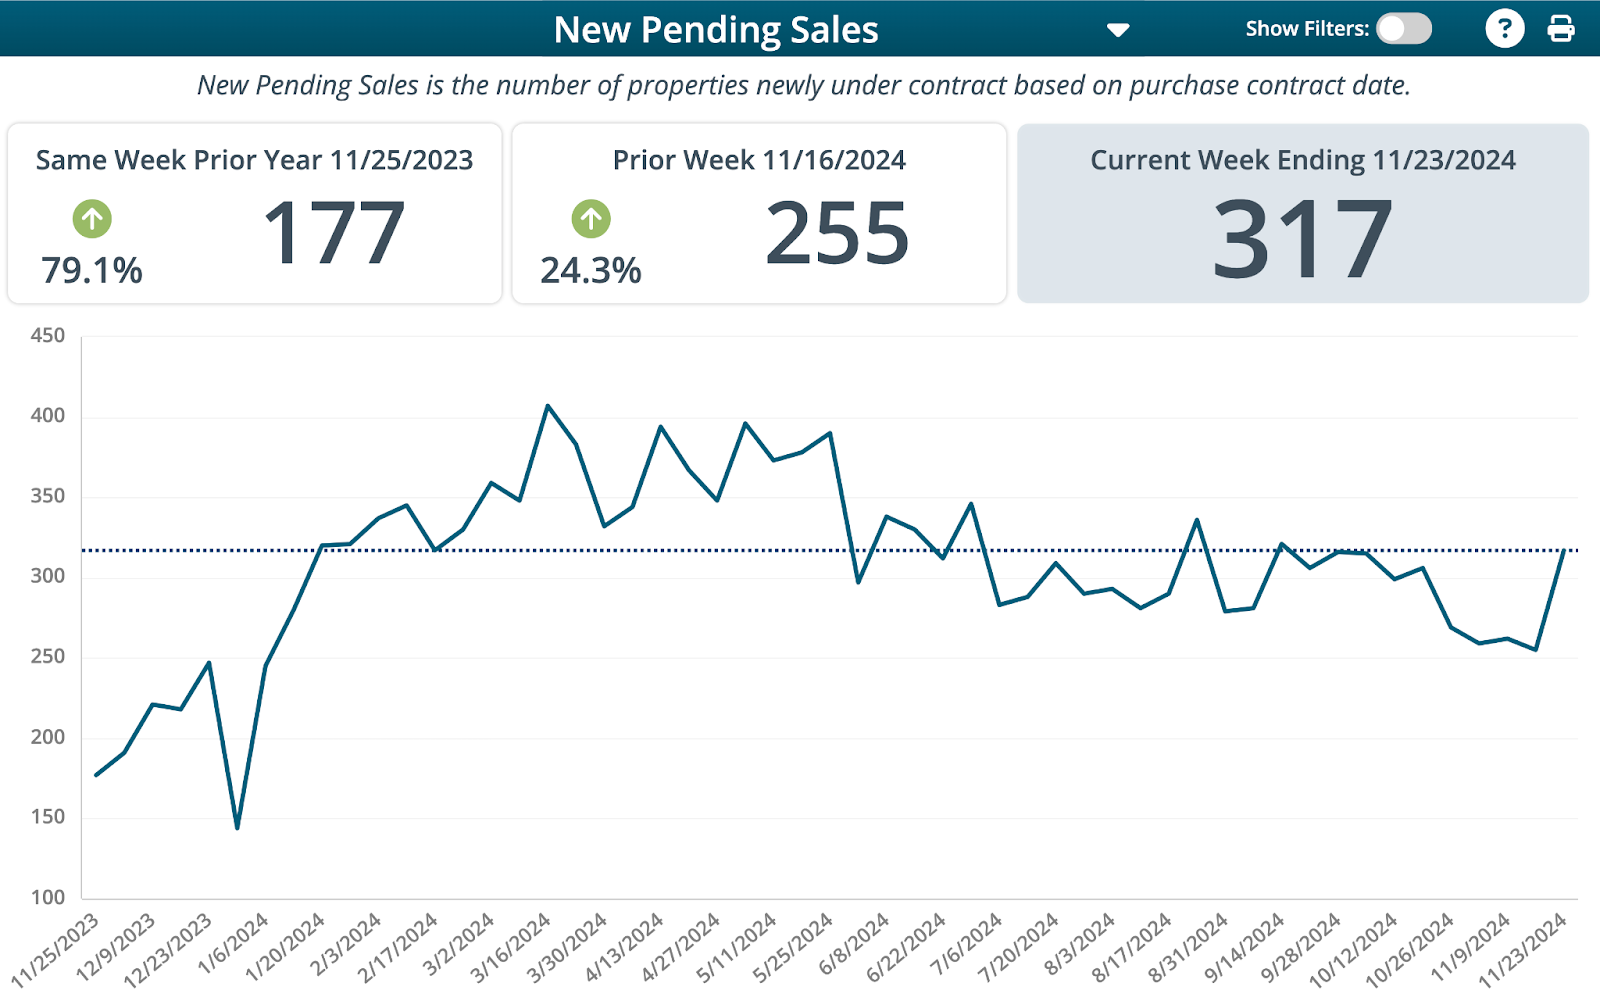Click the line's highest peak near 3/16/2024
1600x1008 pixels.
(x=547, y=406)
